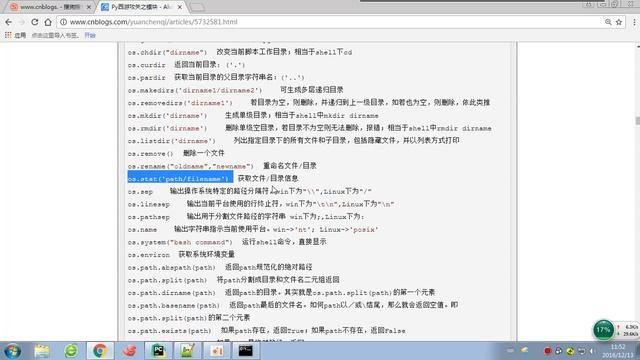The width and height of the screenshot is (640, 360).
Task: Open File Explorer from the taskbar
Action: coord(42,351)
